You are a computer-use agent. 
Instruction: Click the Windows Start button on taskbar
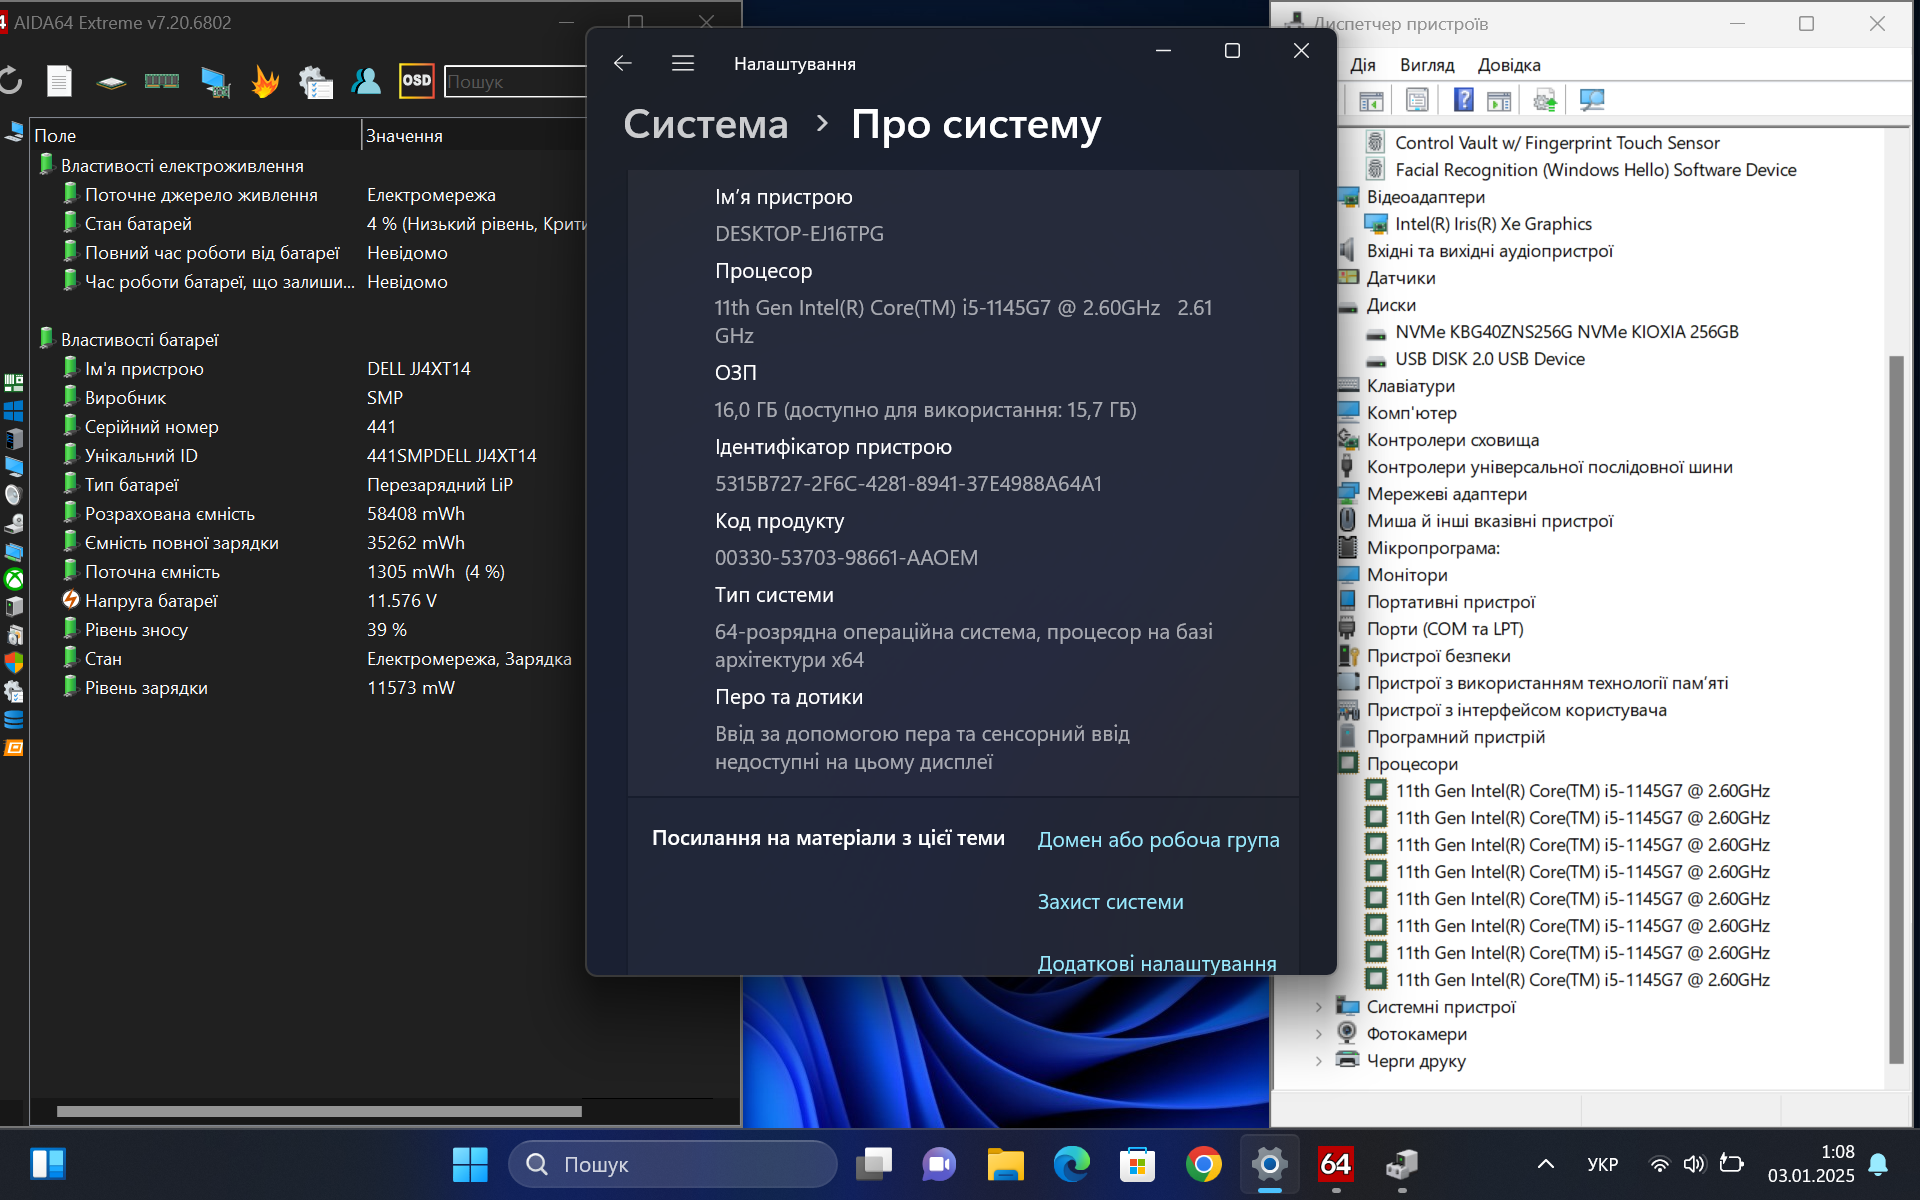470,1164
